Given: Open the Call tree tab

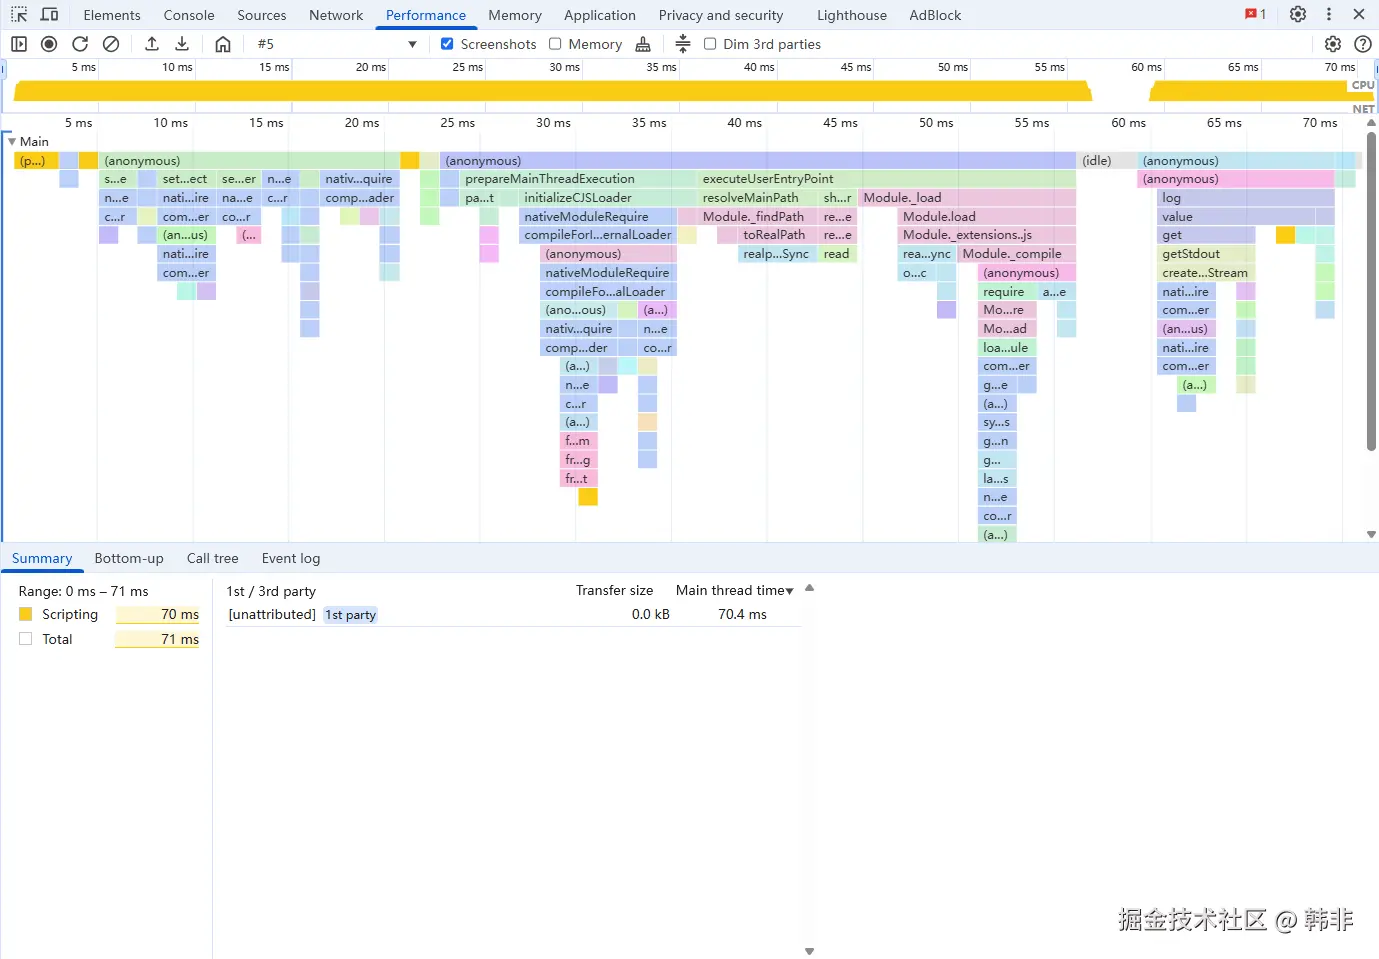Looking at the screenshot, I should [x=212, y=558].
